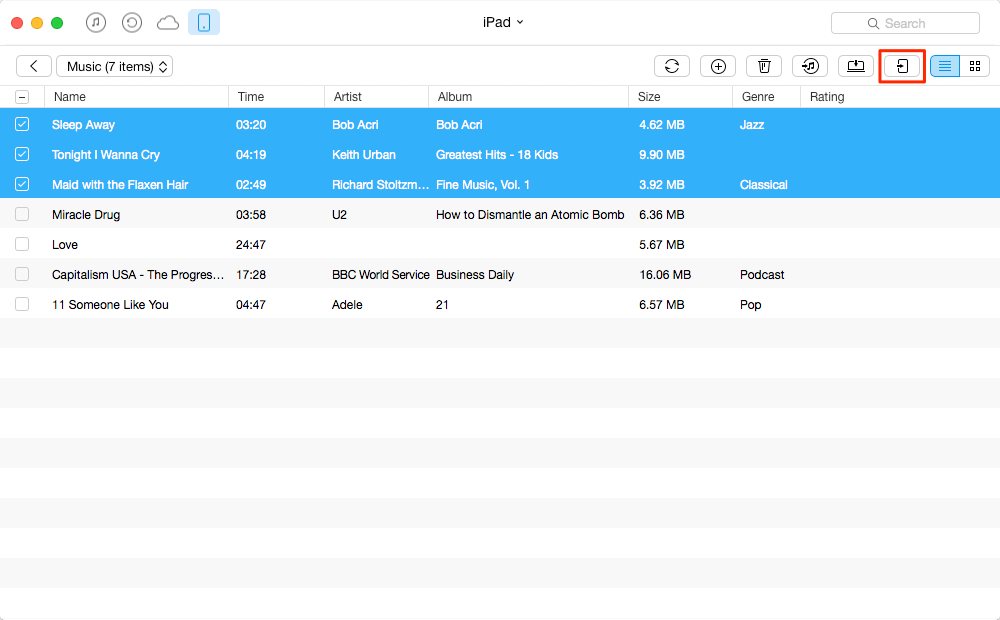Click the Pop genre cell
The image size is (1000, 620).
click(x=751, y=305)
